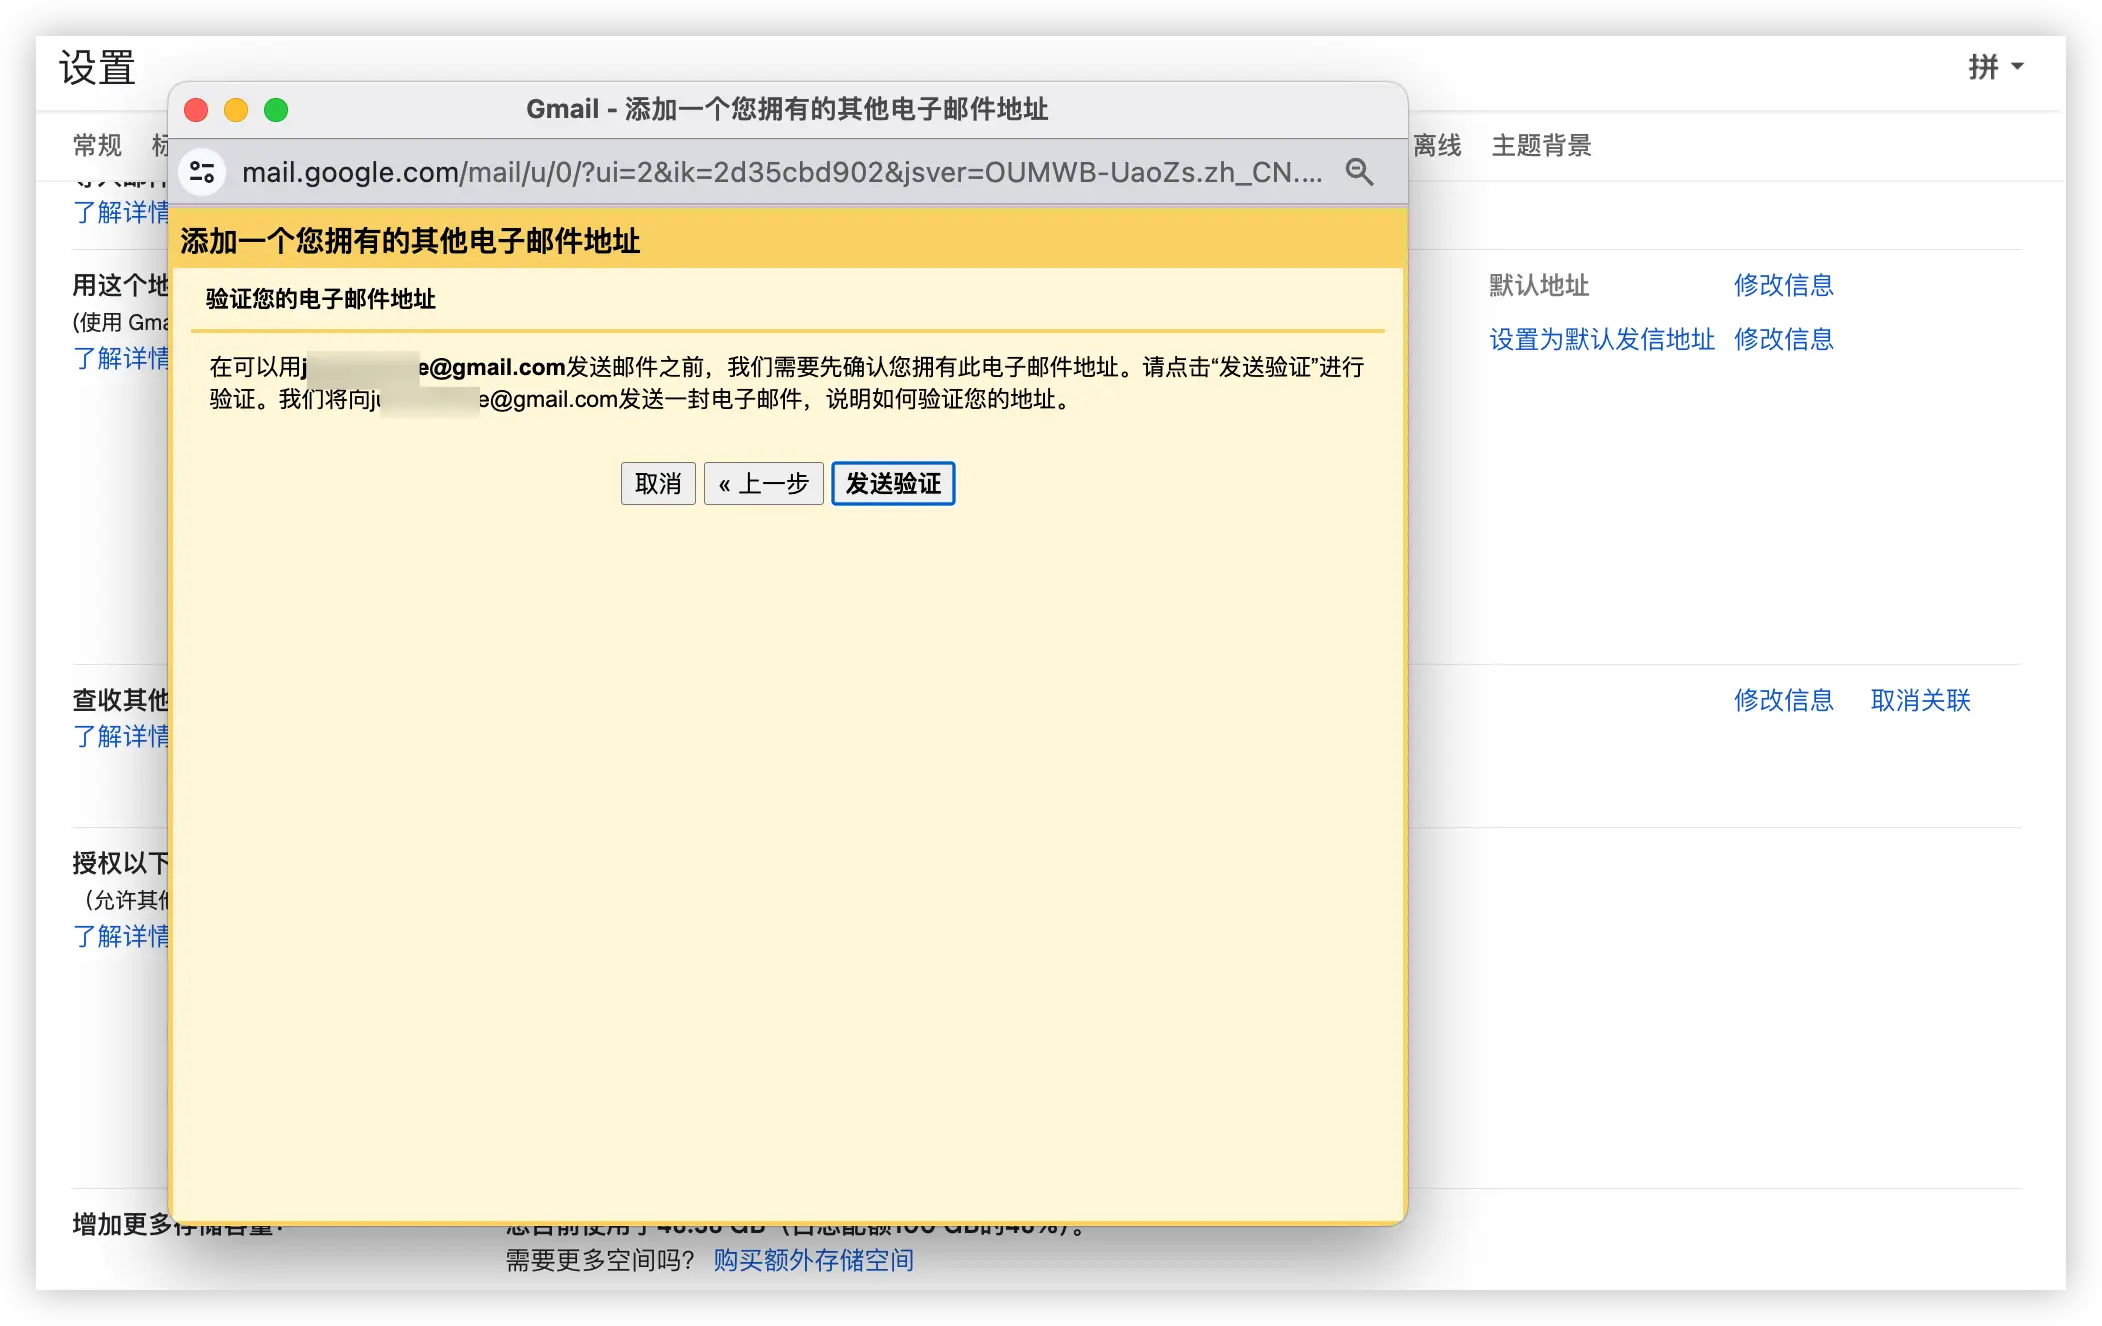Click the zoom magnifier icon in address bar

click(1359, 172)
